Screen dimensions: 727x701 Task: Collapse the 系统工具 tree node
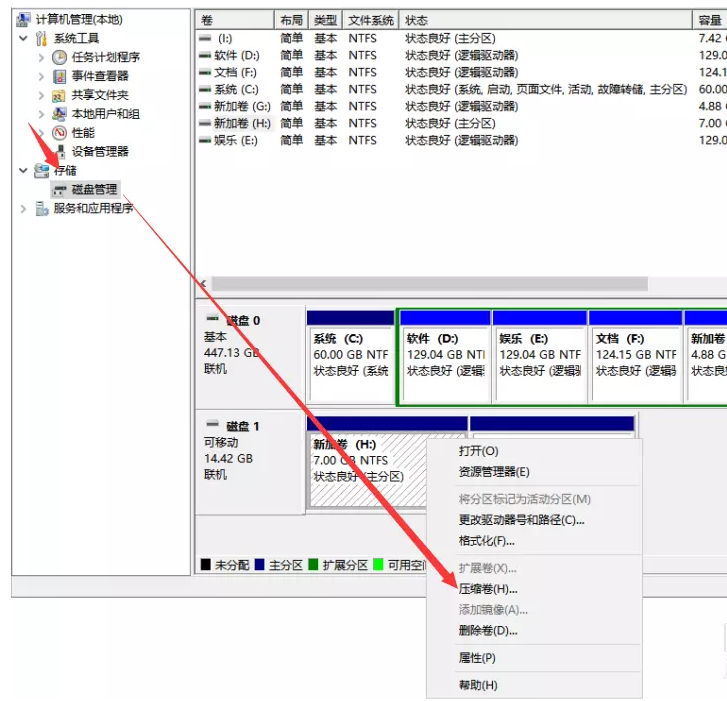pyautogui.click(x=23, y=38)
